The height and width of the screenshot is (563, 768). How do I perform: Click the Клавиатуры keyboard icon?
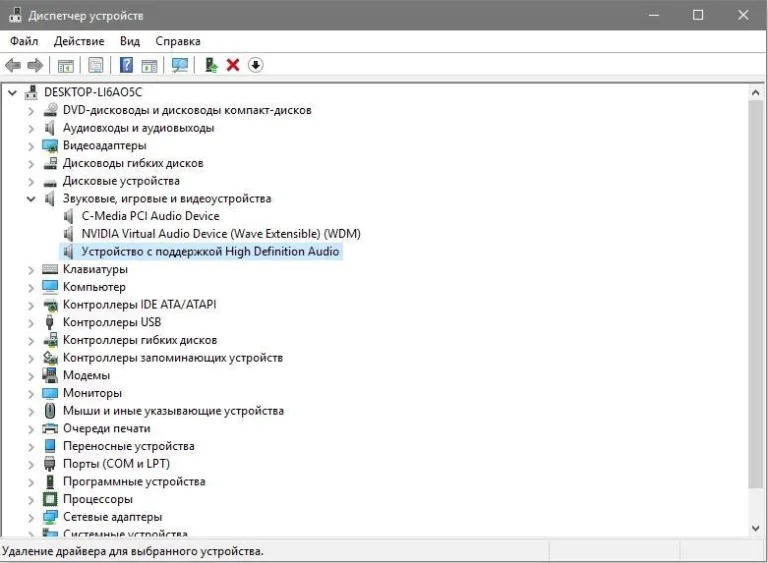pyautogui.click(x=50, y=269)
